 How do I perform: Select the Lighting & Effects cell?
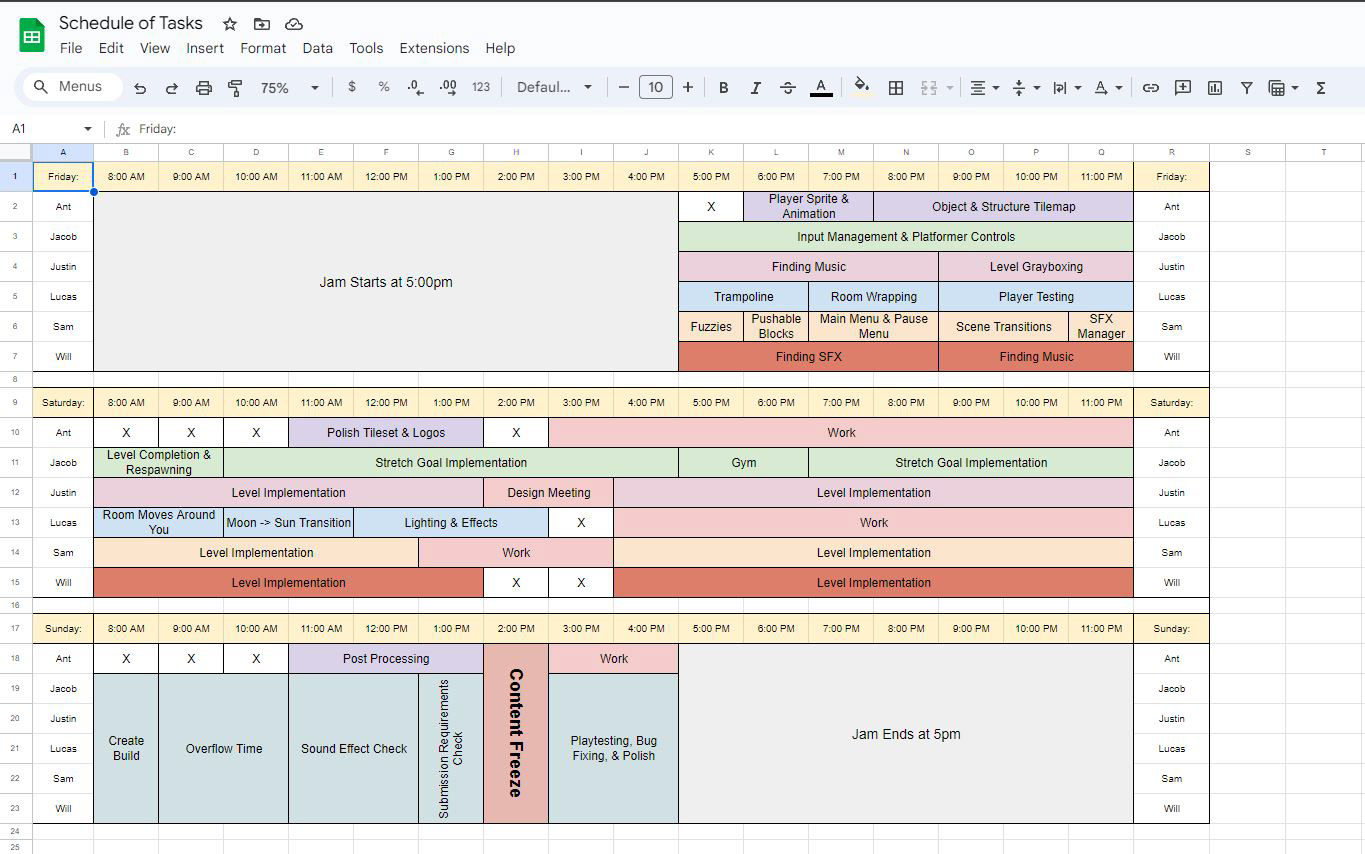(x=451, y=523)
